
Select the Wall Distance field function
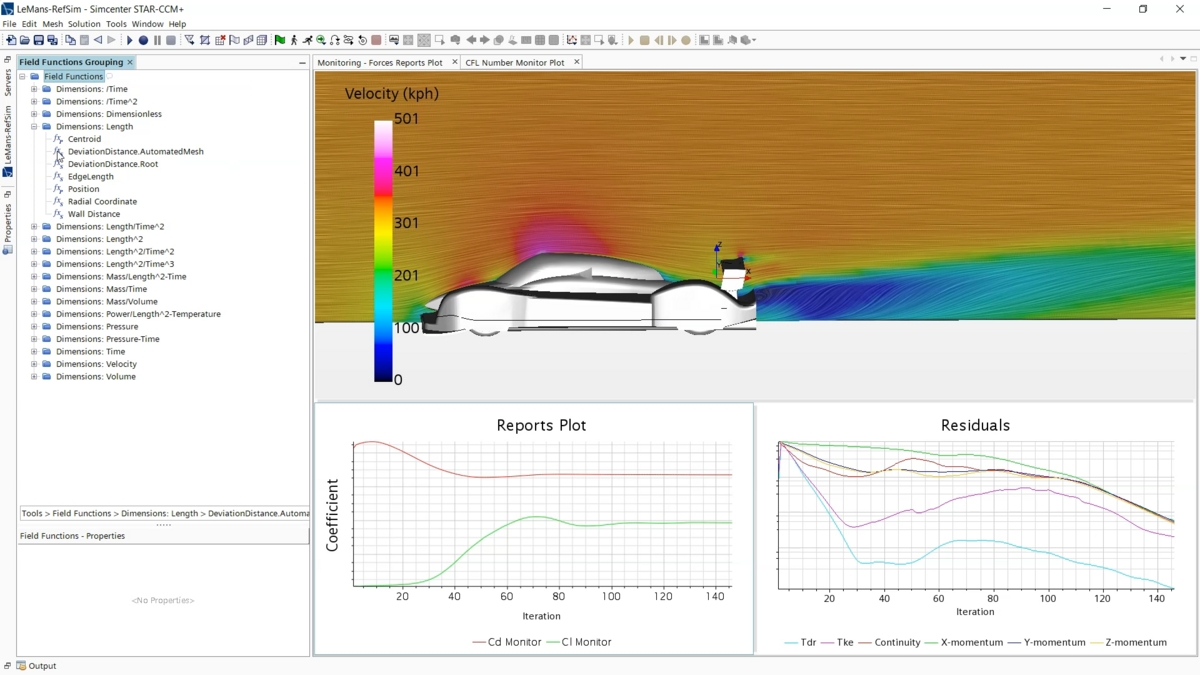(93, 214)
